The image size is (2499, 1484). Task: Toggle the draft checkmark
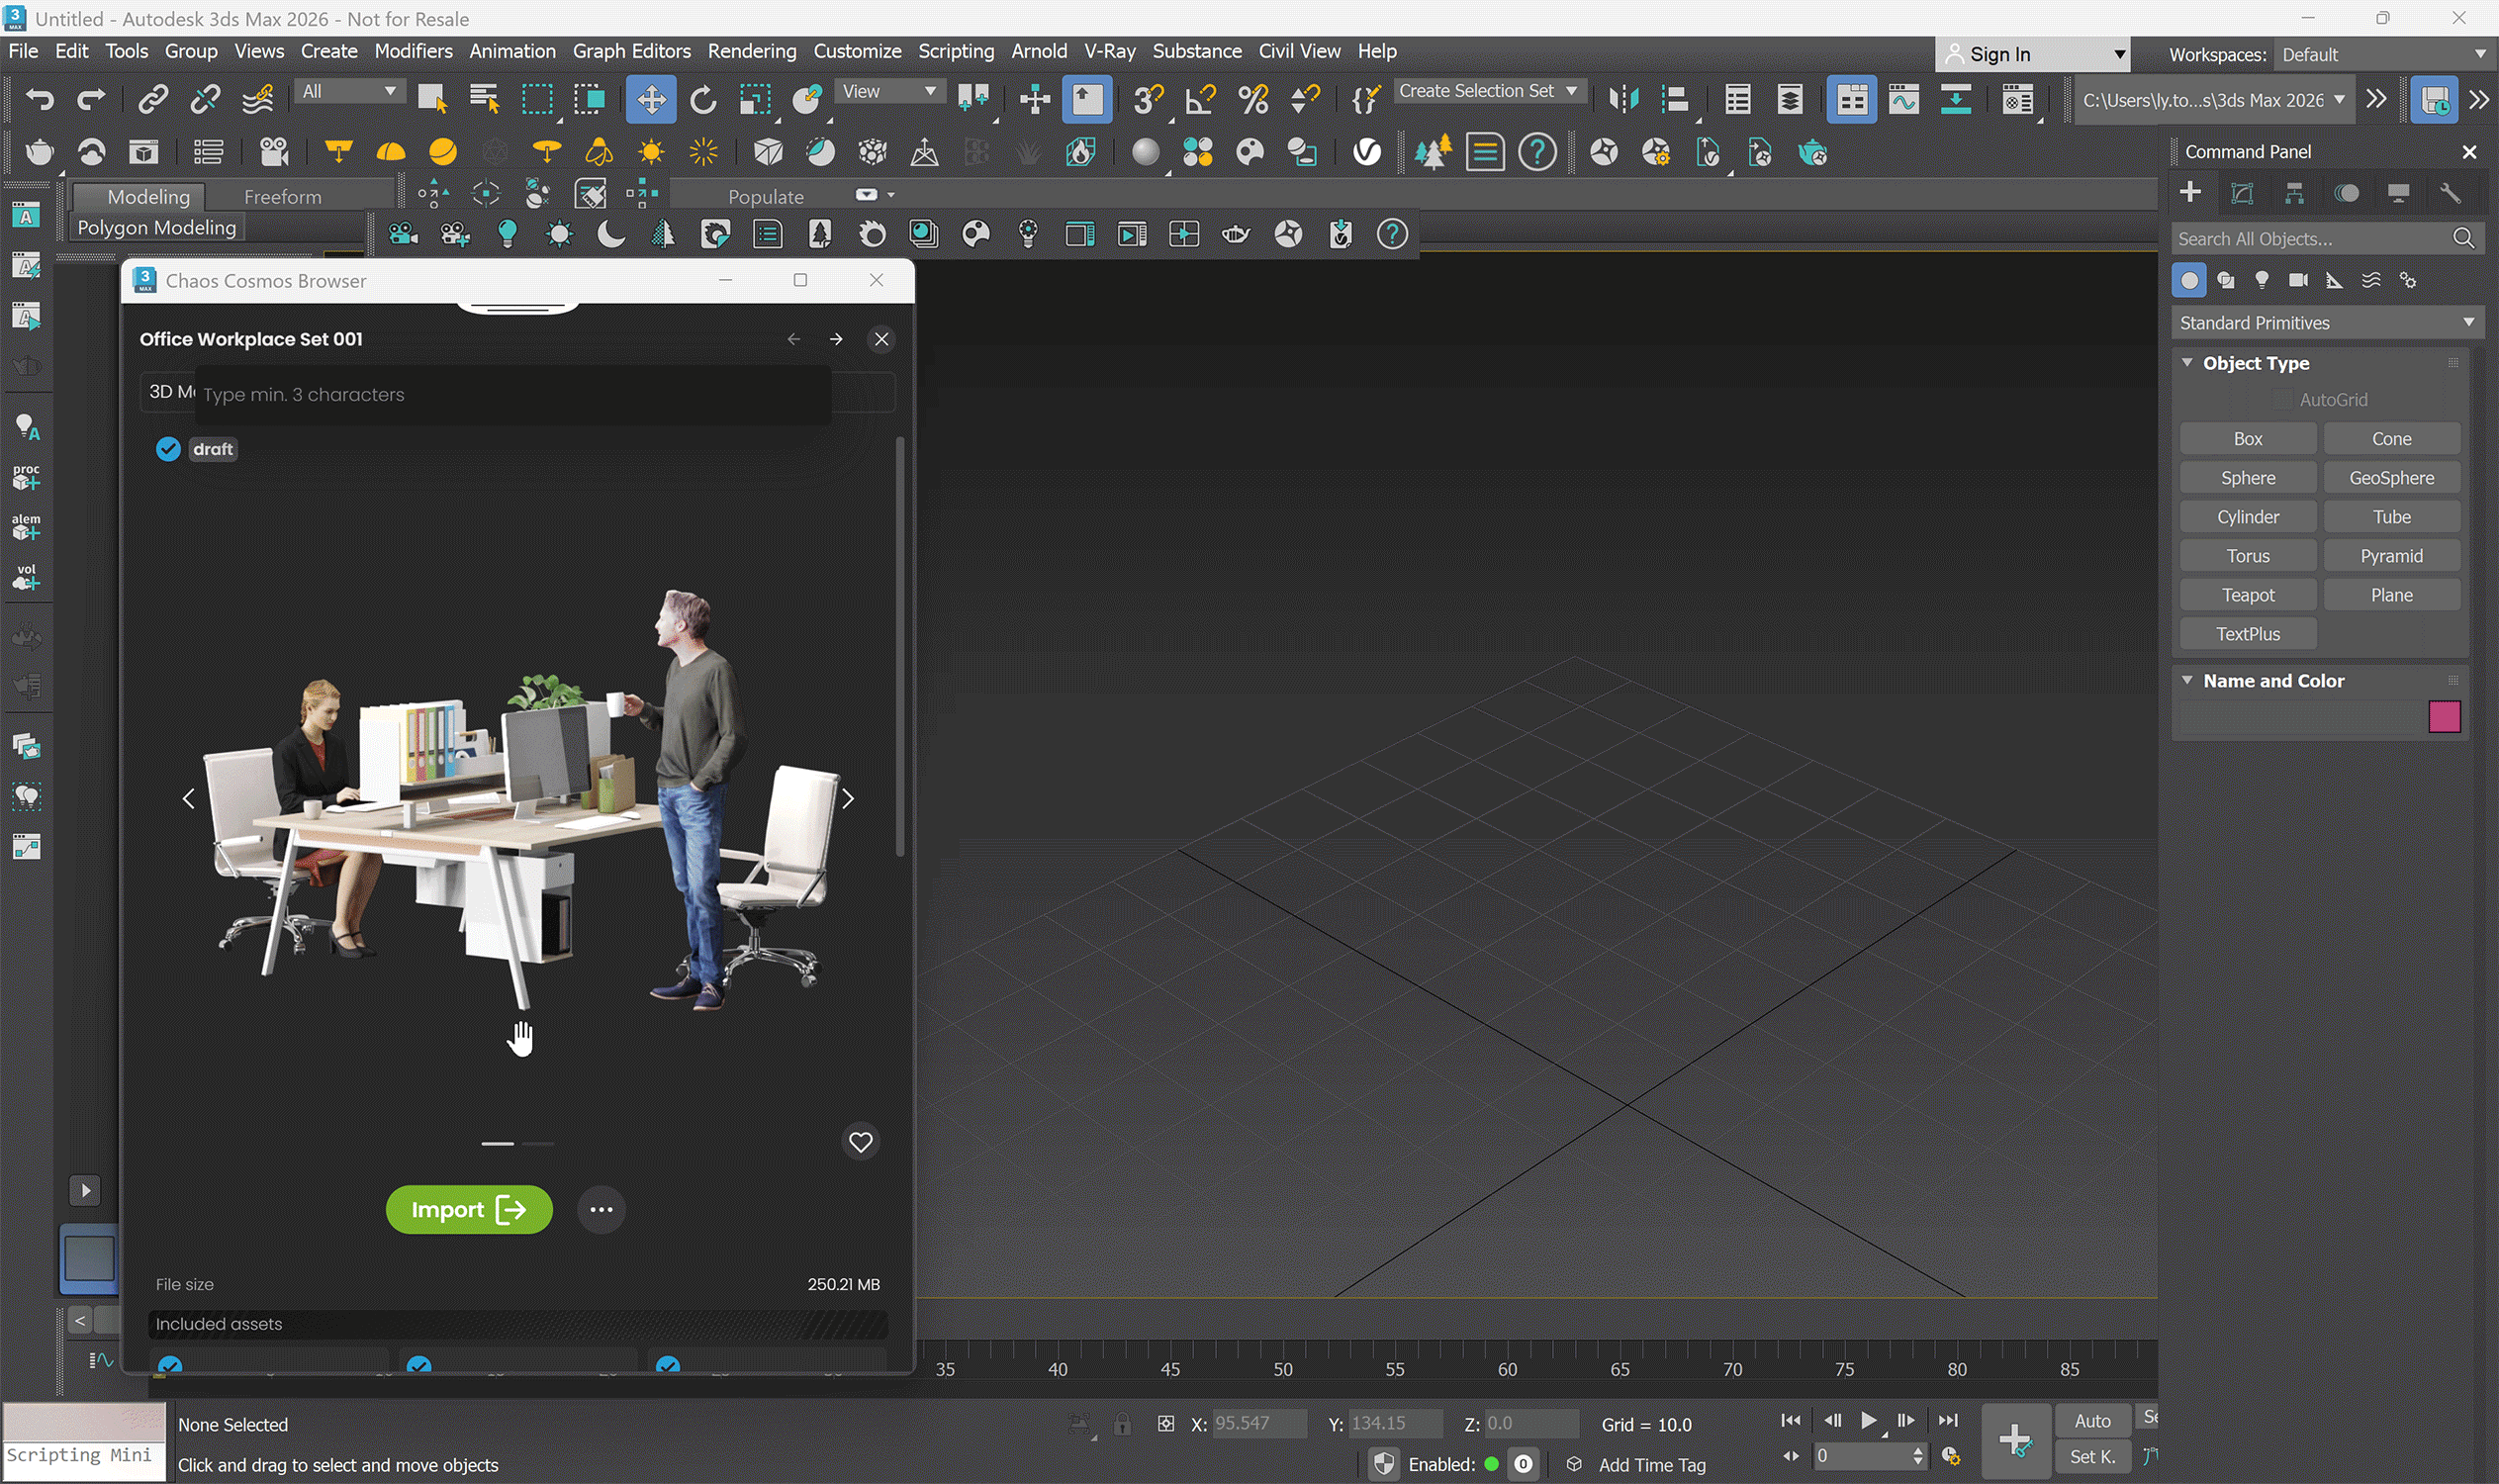pos(168,449)
